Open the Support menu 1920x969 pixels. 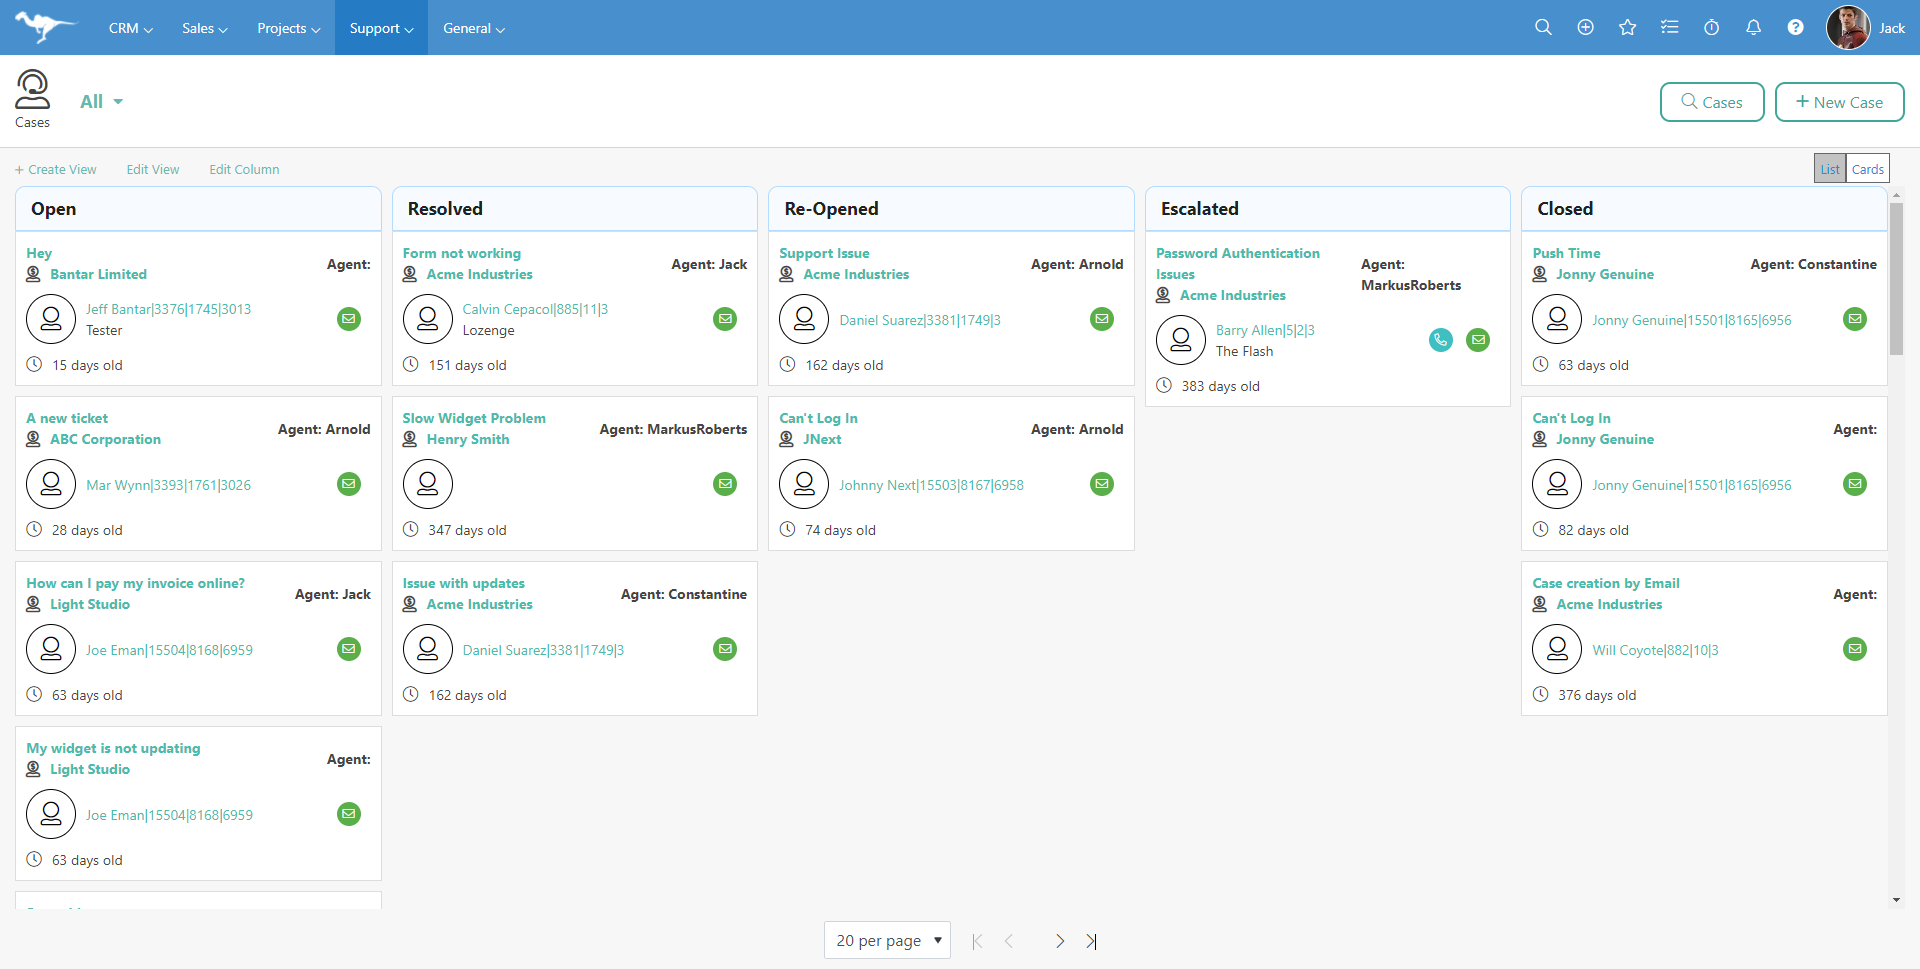[381, 28]
